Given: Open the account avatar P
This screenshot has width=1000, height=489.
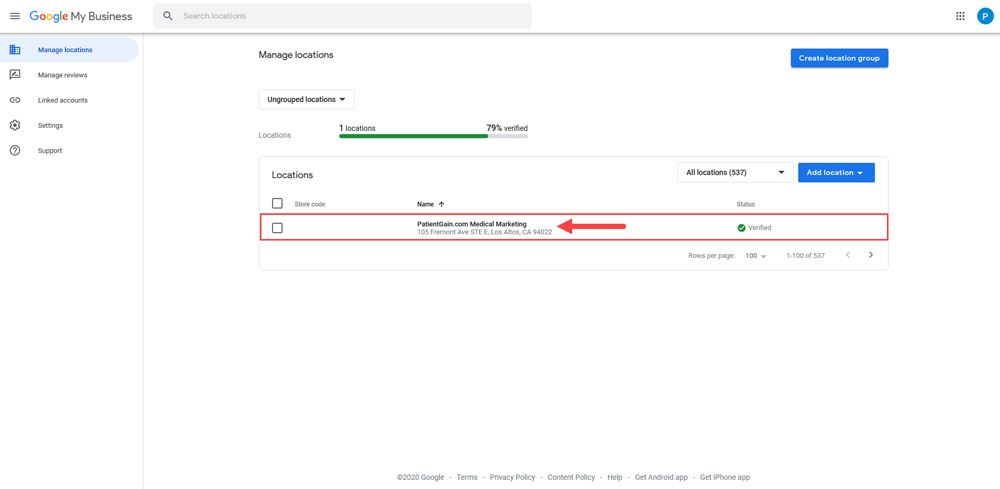Looking at the screenshot, I should tap(985, 16).
